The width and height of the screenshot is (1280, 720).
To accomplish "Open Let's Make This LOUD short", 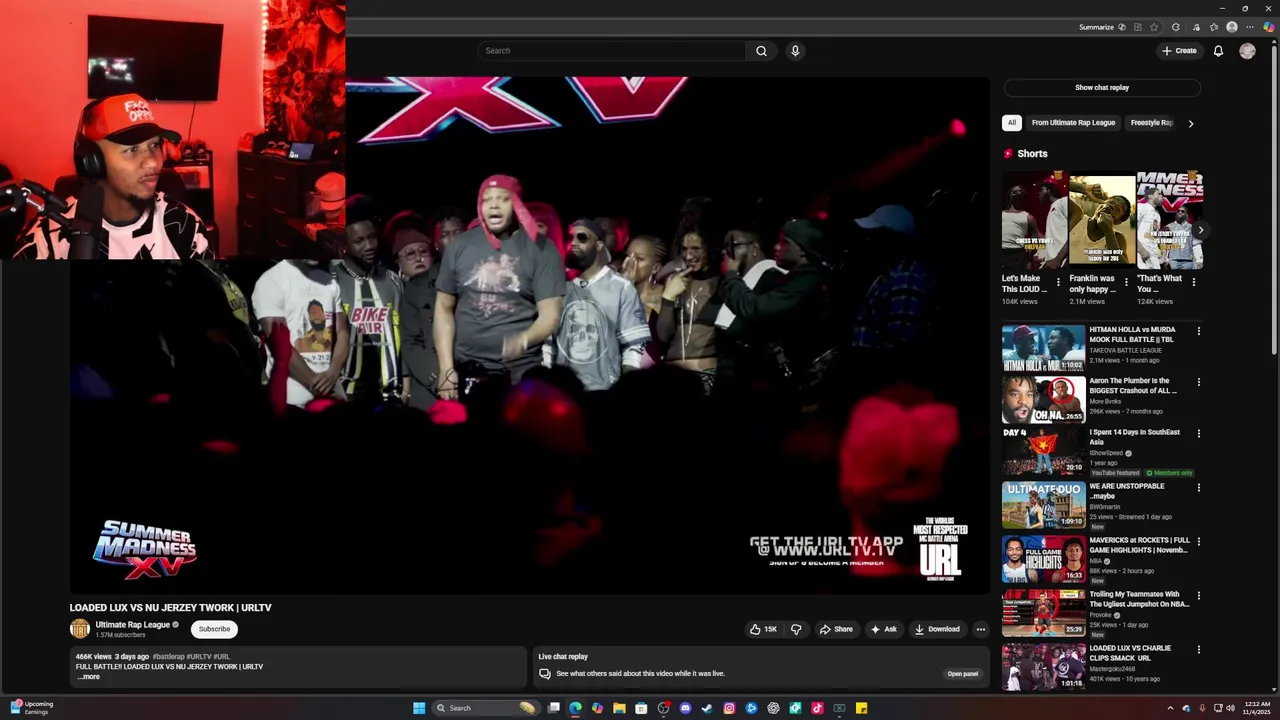I will (1034, 220).
